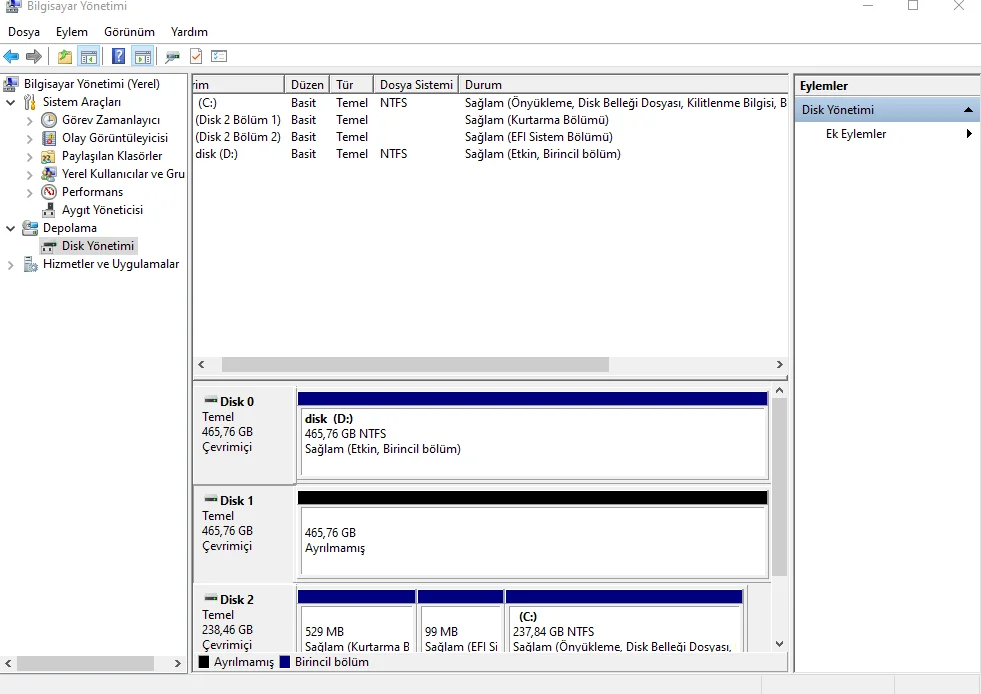
Task: Click the Disk 2 drive icon
Action: [x=211, y=598]
